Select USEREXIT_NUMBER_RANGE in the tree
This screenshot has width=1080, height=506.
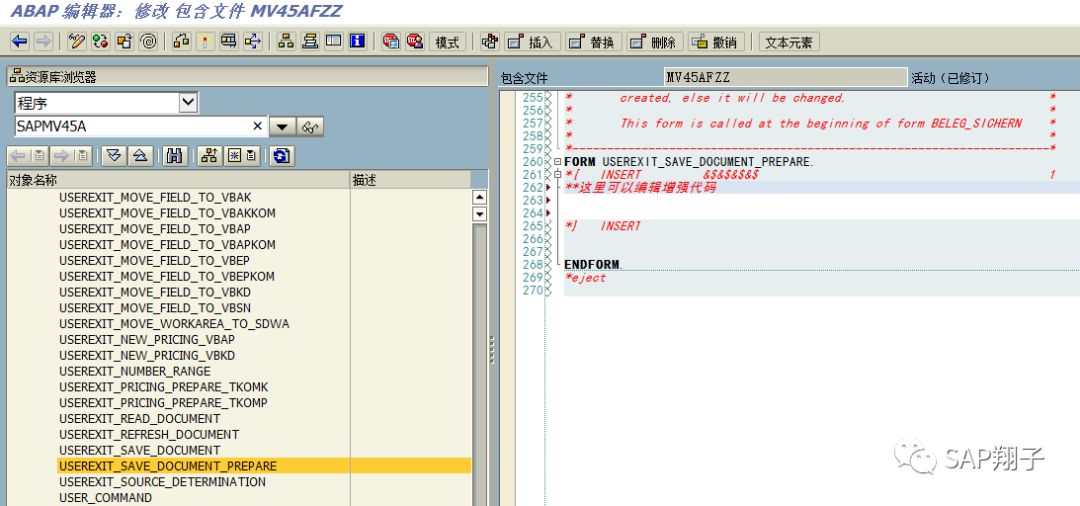coord(135,371)
